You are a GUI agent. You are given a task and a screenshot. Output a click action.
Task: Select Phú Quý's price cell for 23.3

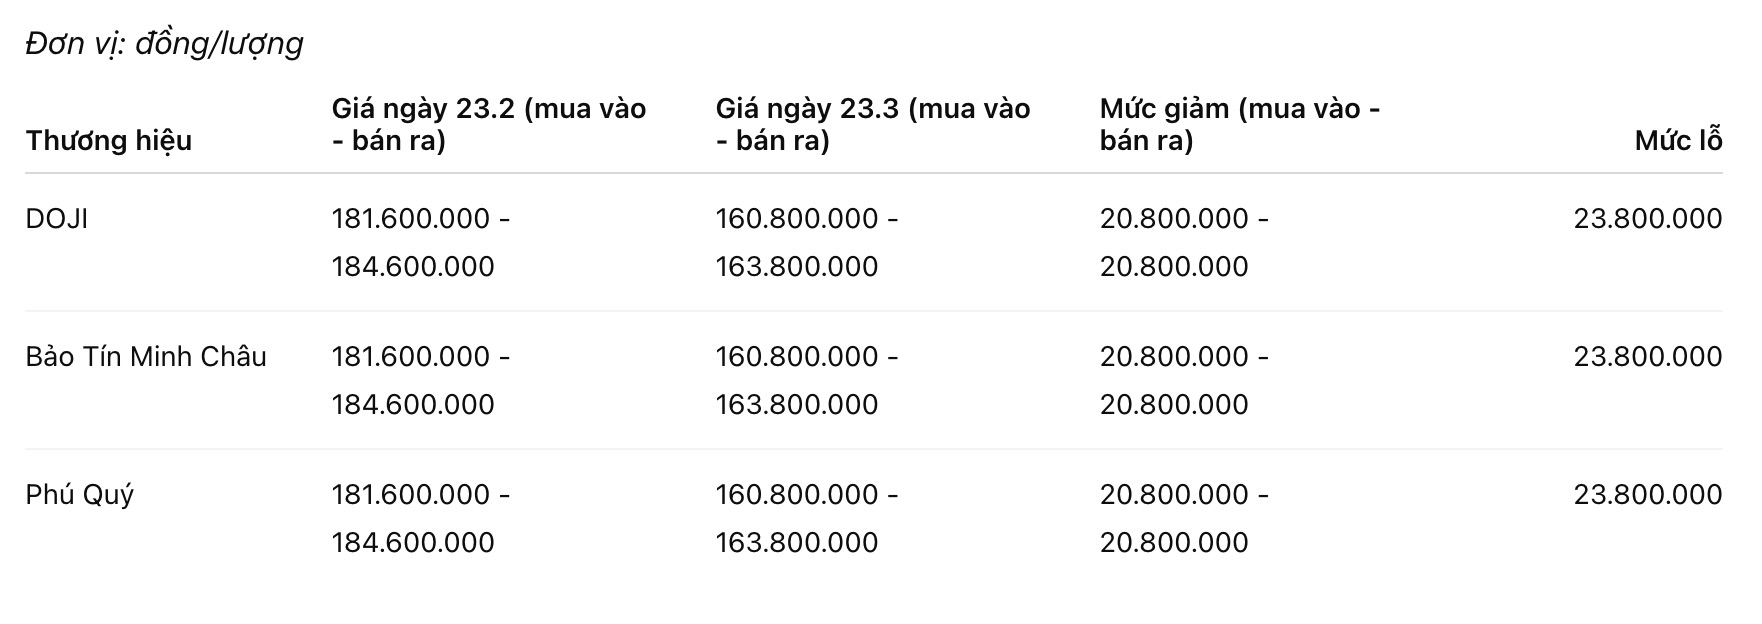click(806, 518)
